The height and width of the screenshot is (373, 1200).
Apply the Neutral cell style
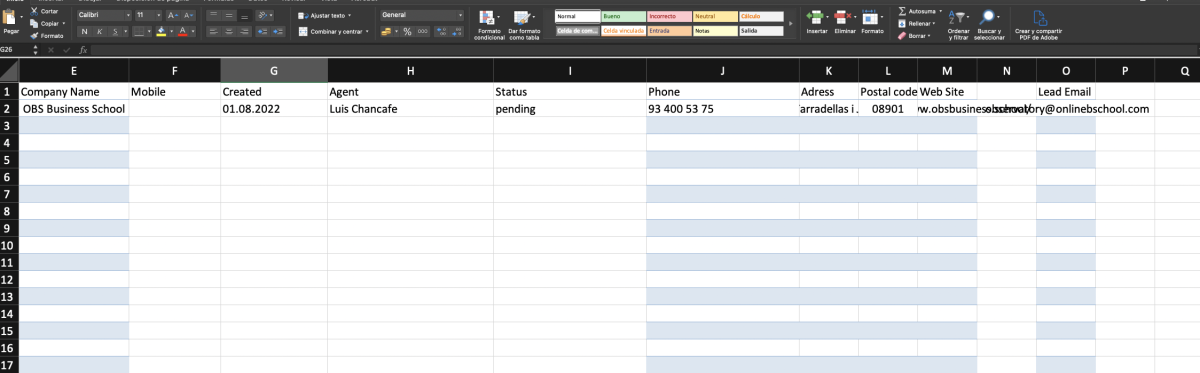pyautogui.click(x=715, y=17)
